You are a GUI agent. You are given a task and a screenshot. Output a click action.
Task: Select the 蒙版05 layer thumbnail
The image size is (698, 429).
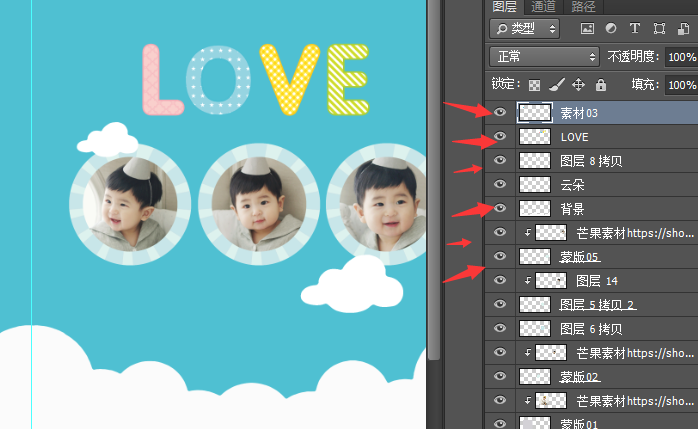pyautogui.click(x=535, y=257)
